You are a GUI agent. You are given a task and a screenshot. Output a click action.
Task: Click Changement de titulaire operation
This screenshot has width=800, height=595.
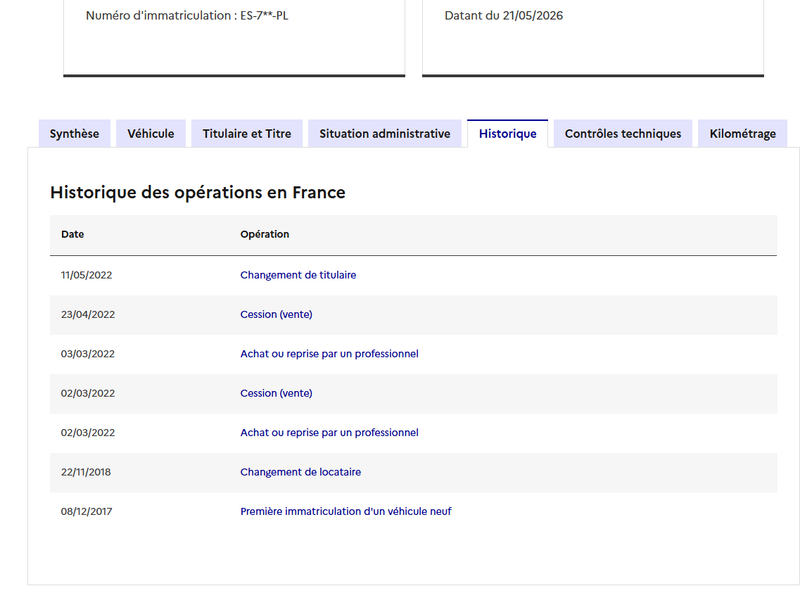(298, 275)
